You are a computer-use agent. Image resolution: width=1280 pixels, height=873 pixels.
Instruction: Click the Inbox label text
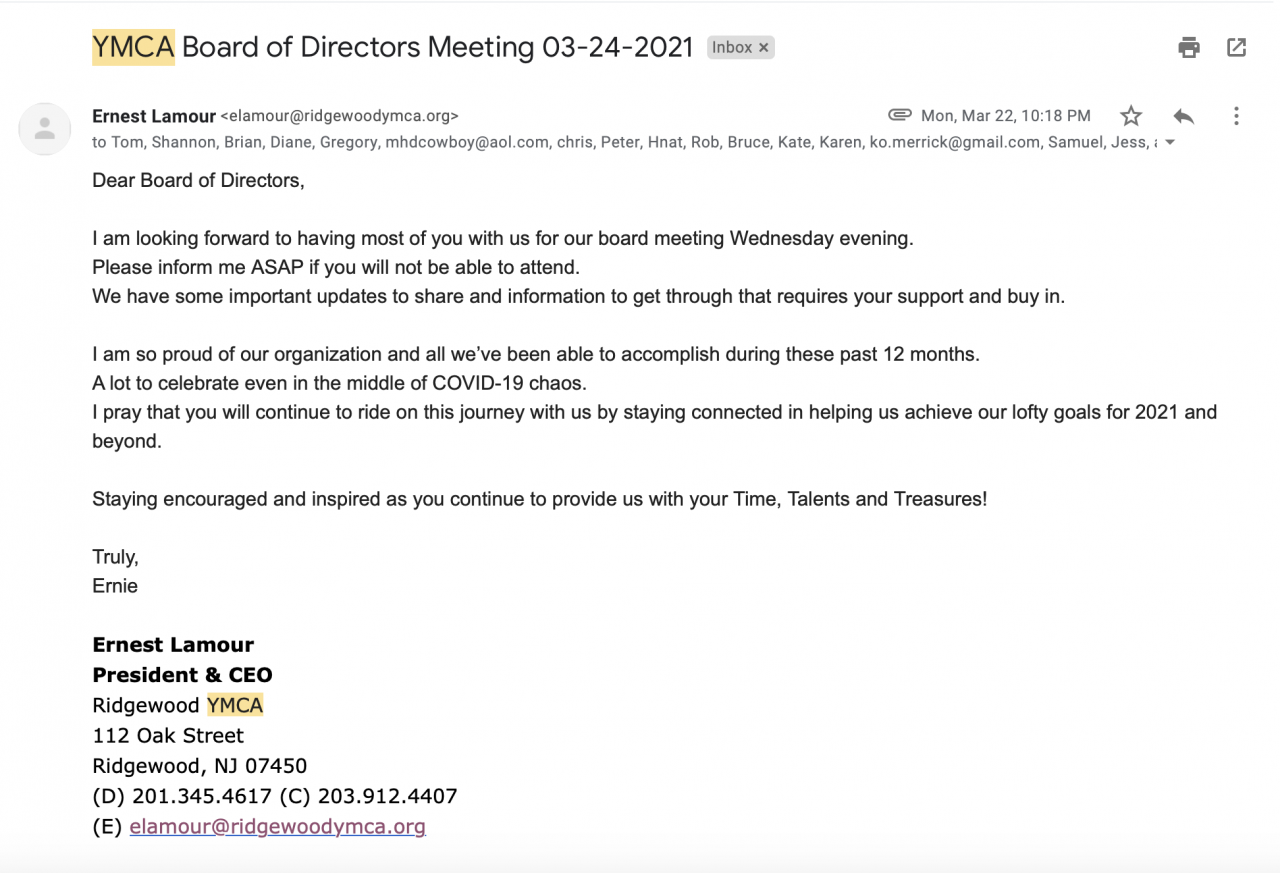(x=732, y=48)
